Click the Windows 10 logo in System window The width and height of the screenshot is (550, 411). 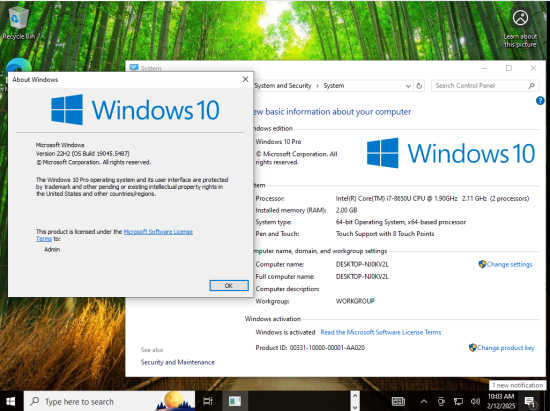pyautogui.click(x=451, y=153)
